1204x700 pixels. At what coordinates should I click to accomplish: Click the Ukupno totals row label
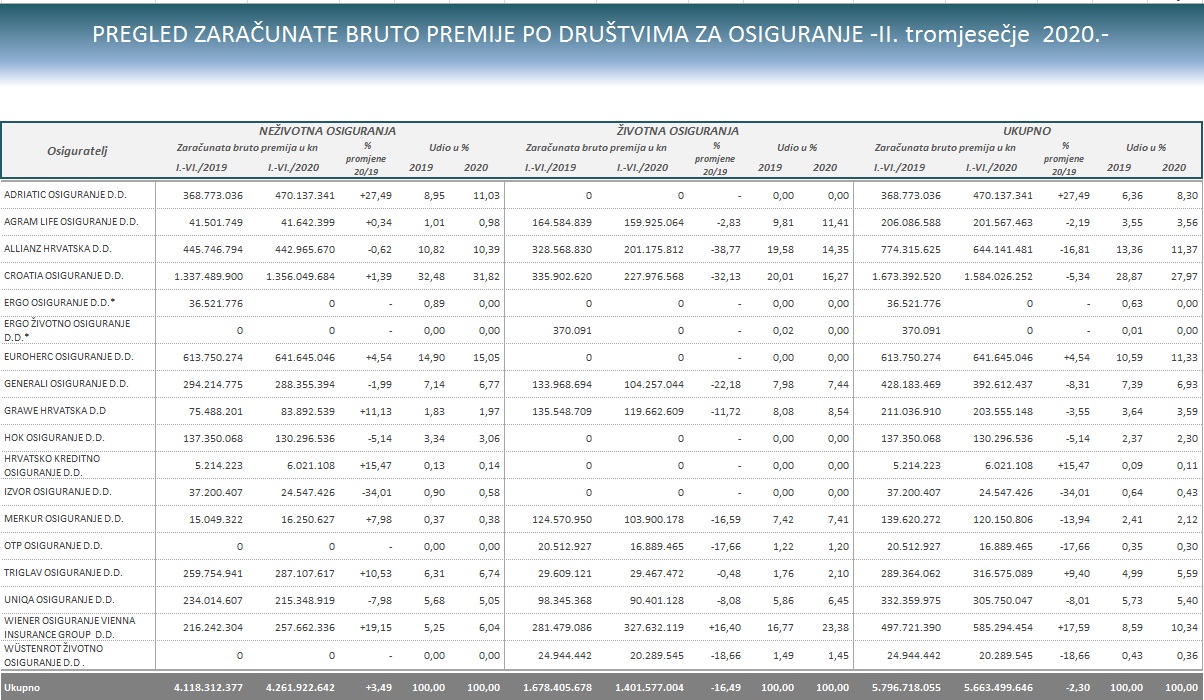tap(21, 689)
